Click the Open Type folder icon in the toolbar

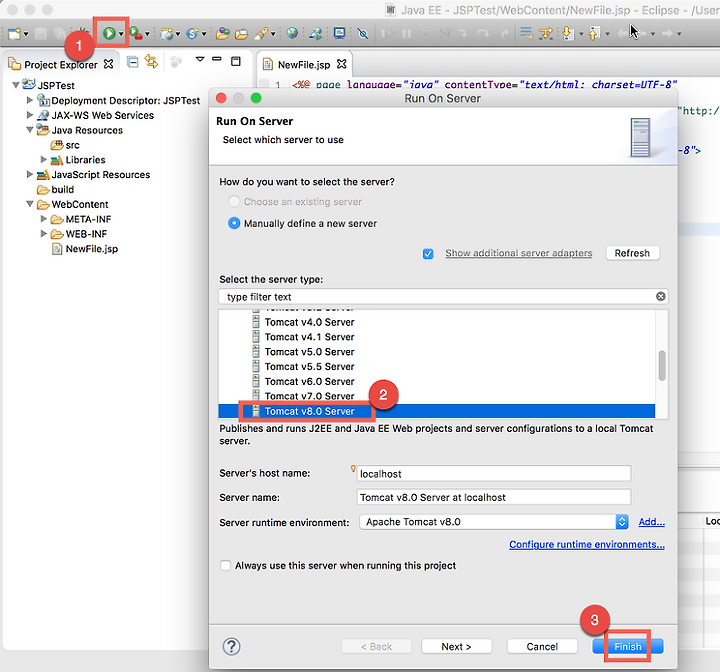[x=223, y=34]
